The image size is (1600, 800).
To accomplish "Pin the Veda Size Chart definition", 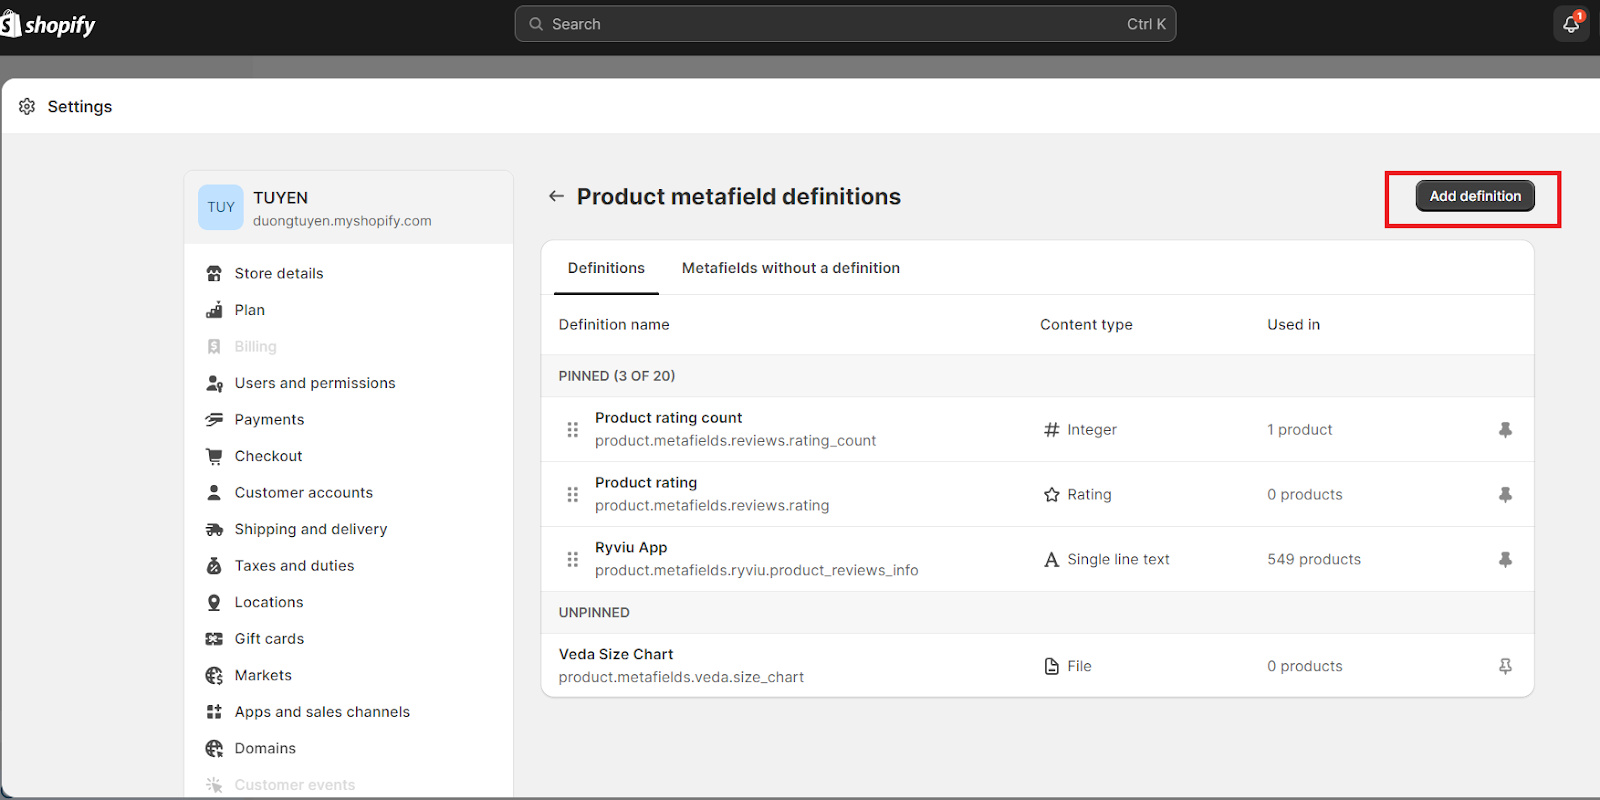I will 1505,666.
